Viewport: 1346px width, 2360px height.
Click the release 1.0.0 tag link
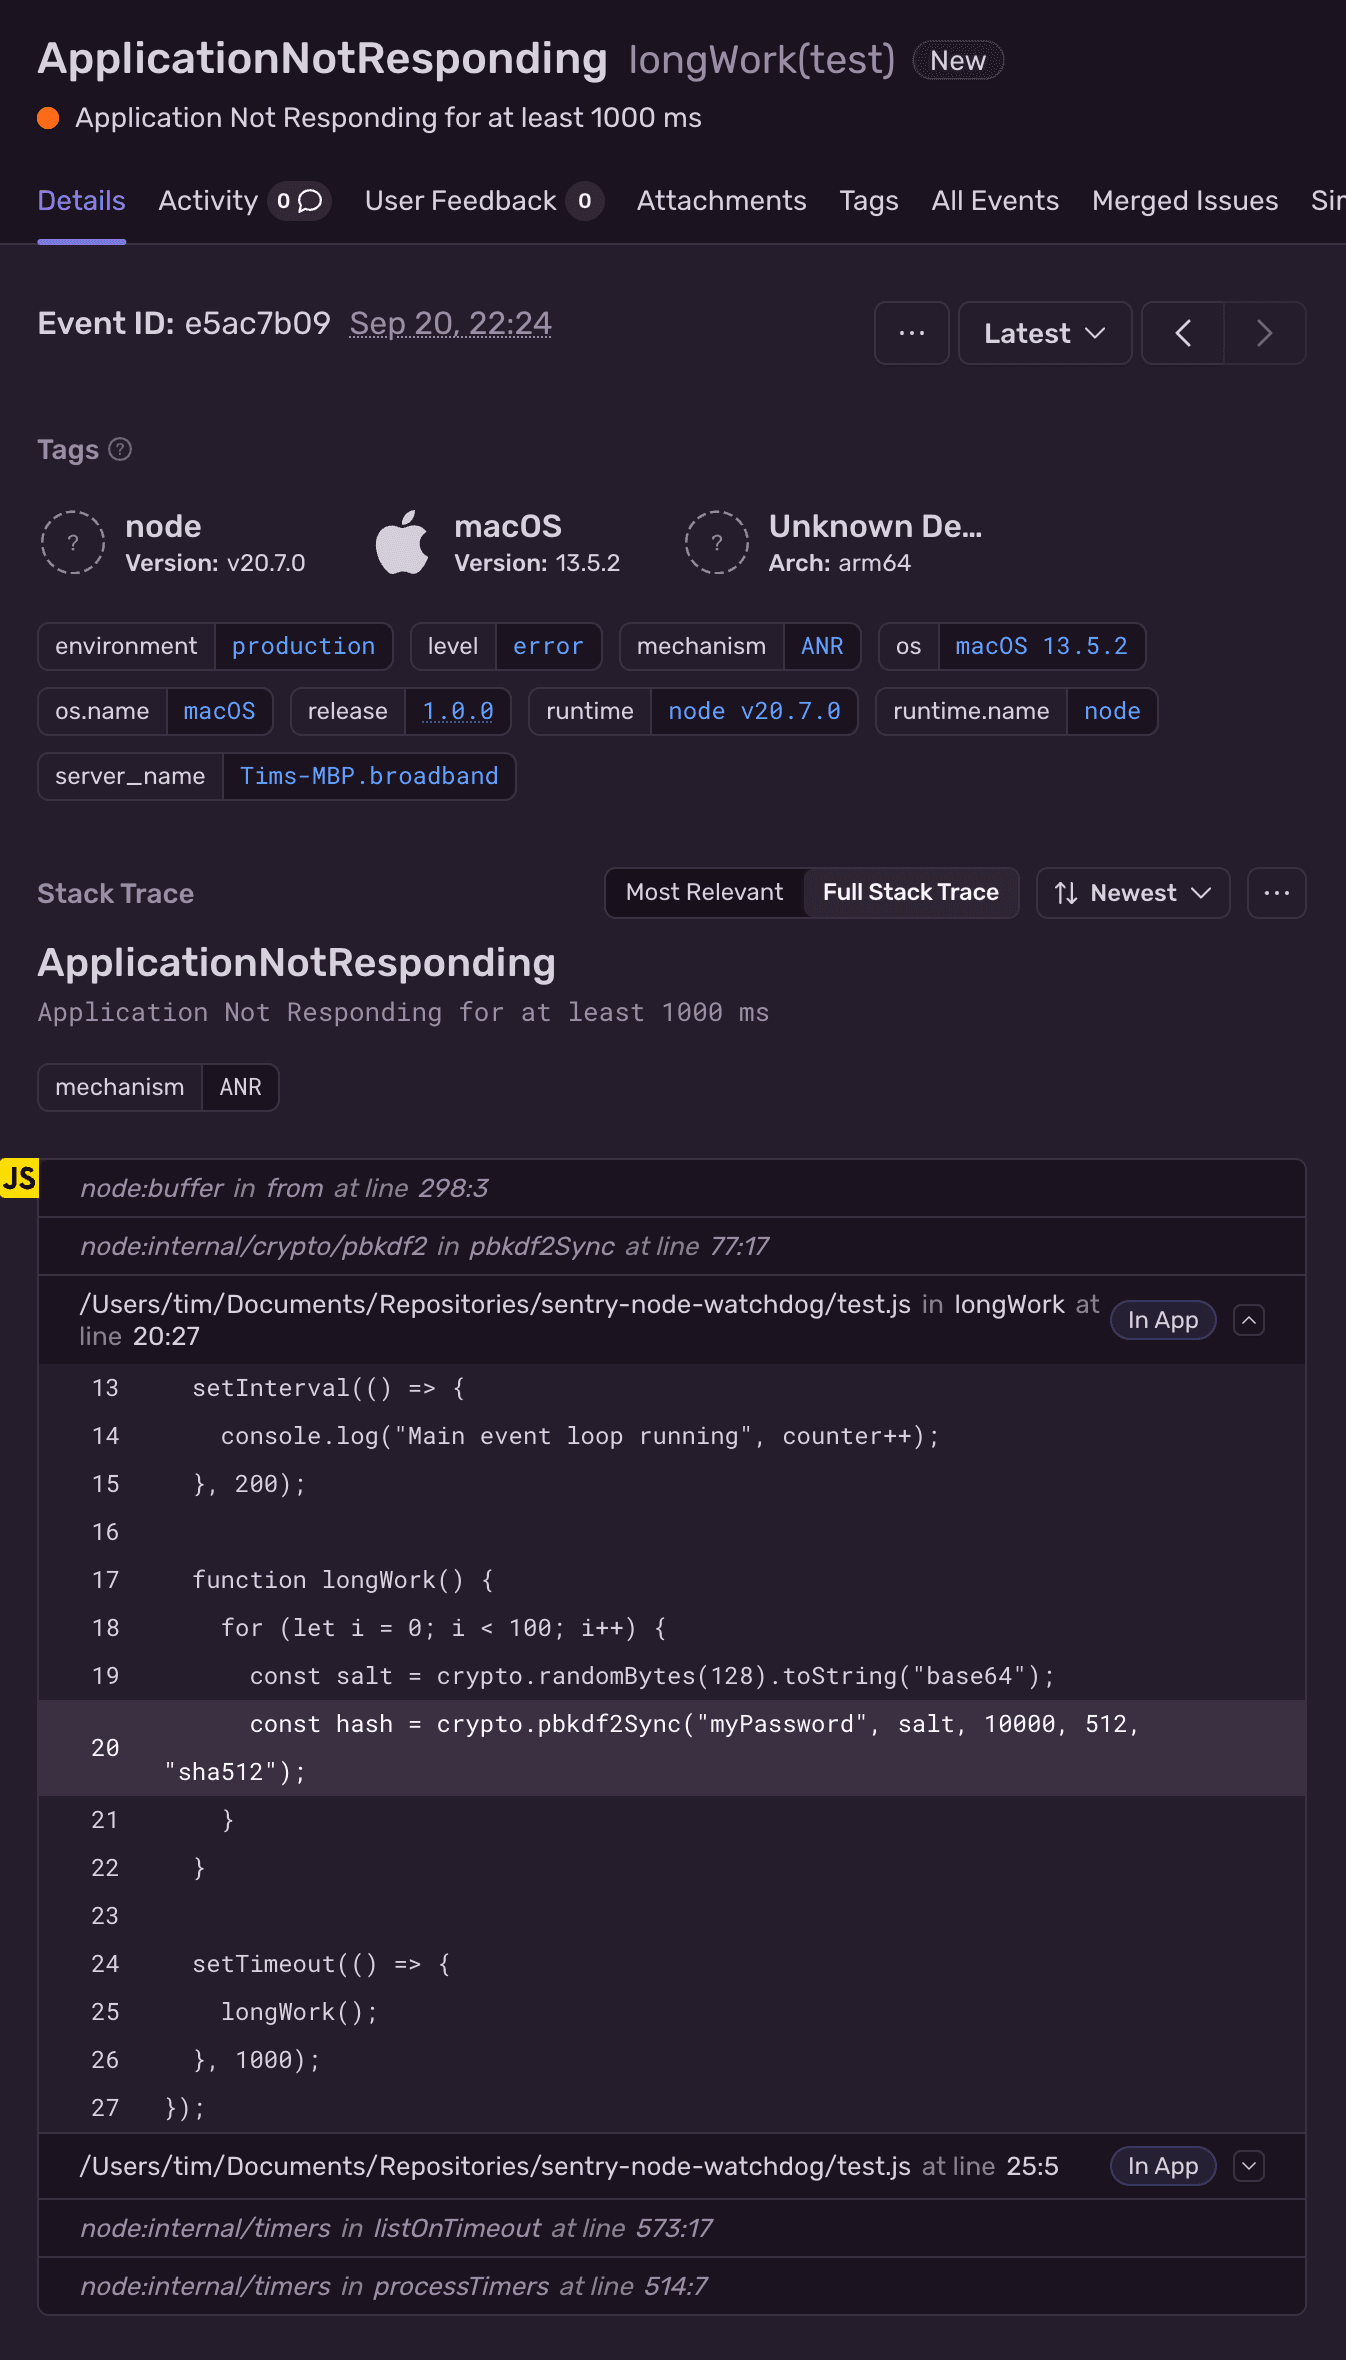point(457,711)
